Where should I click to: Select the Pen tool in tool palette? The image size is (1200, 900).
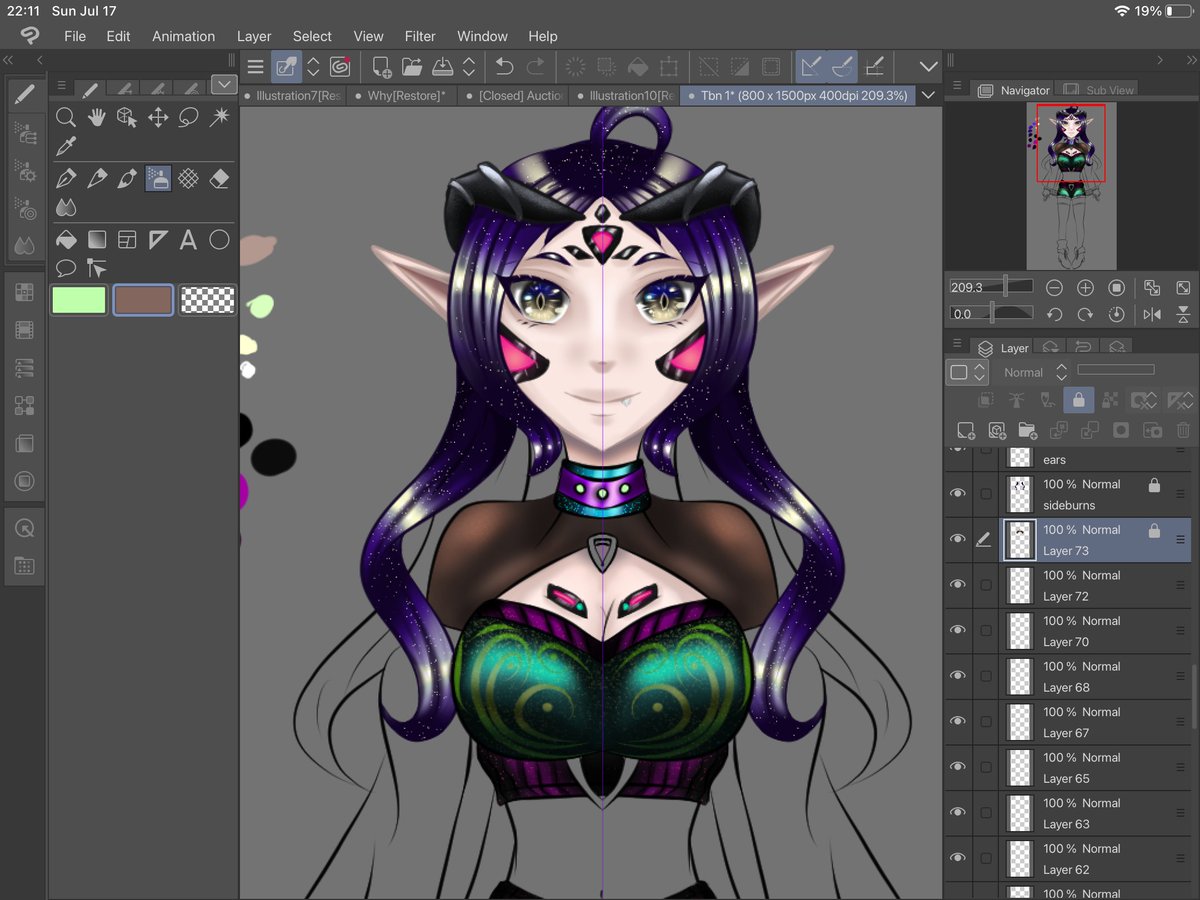tap(65, 179)
